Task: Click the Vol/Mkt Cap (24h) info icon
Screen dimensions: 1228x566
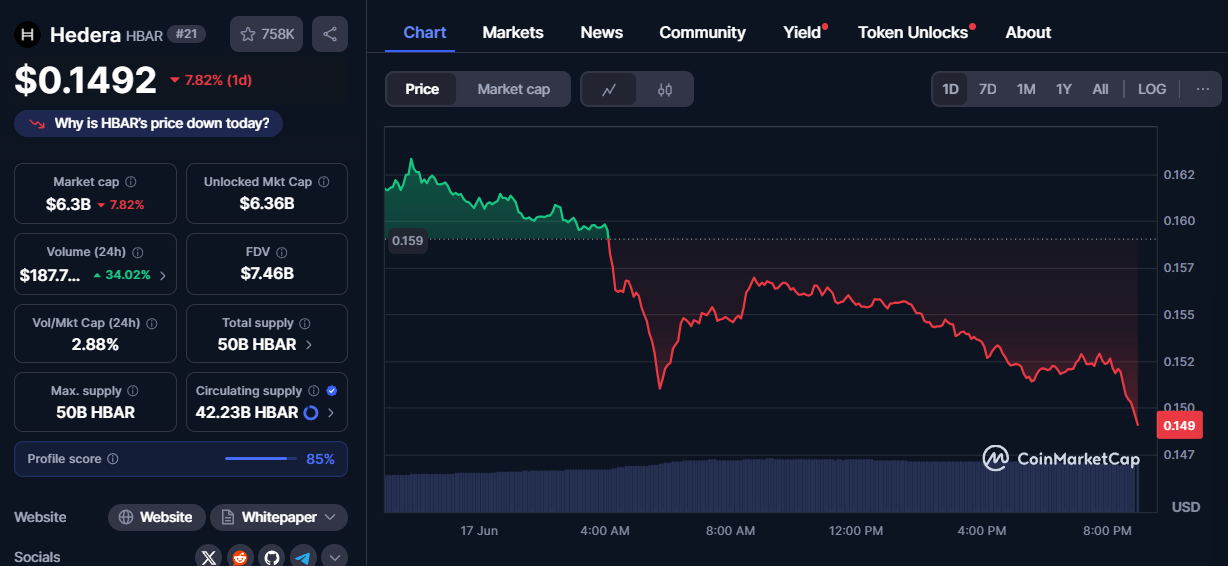Action: point(151,324)
